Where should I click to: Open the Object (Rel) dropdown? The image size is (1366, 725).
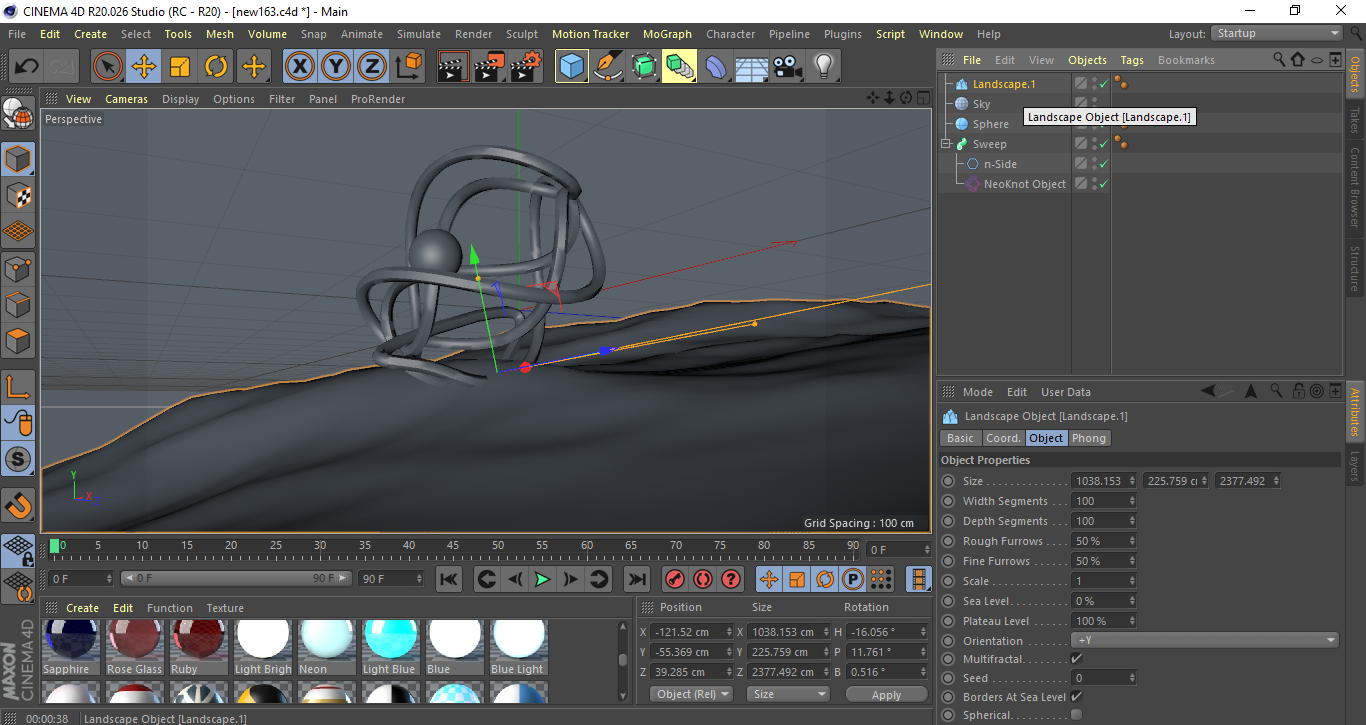coord(691,694)
